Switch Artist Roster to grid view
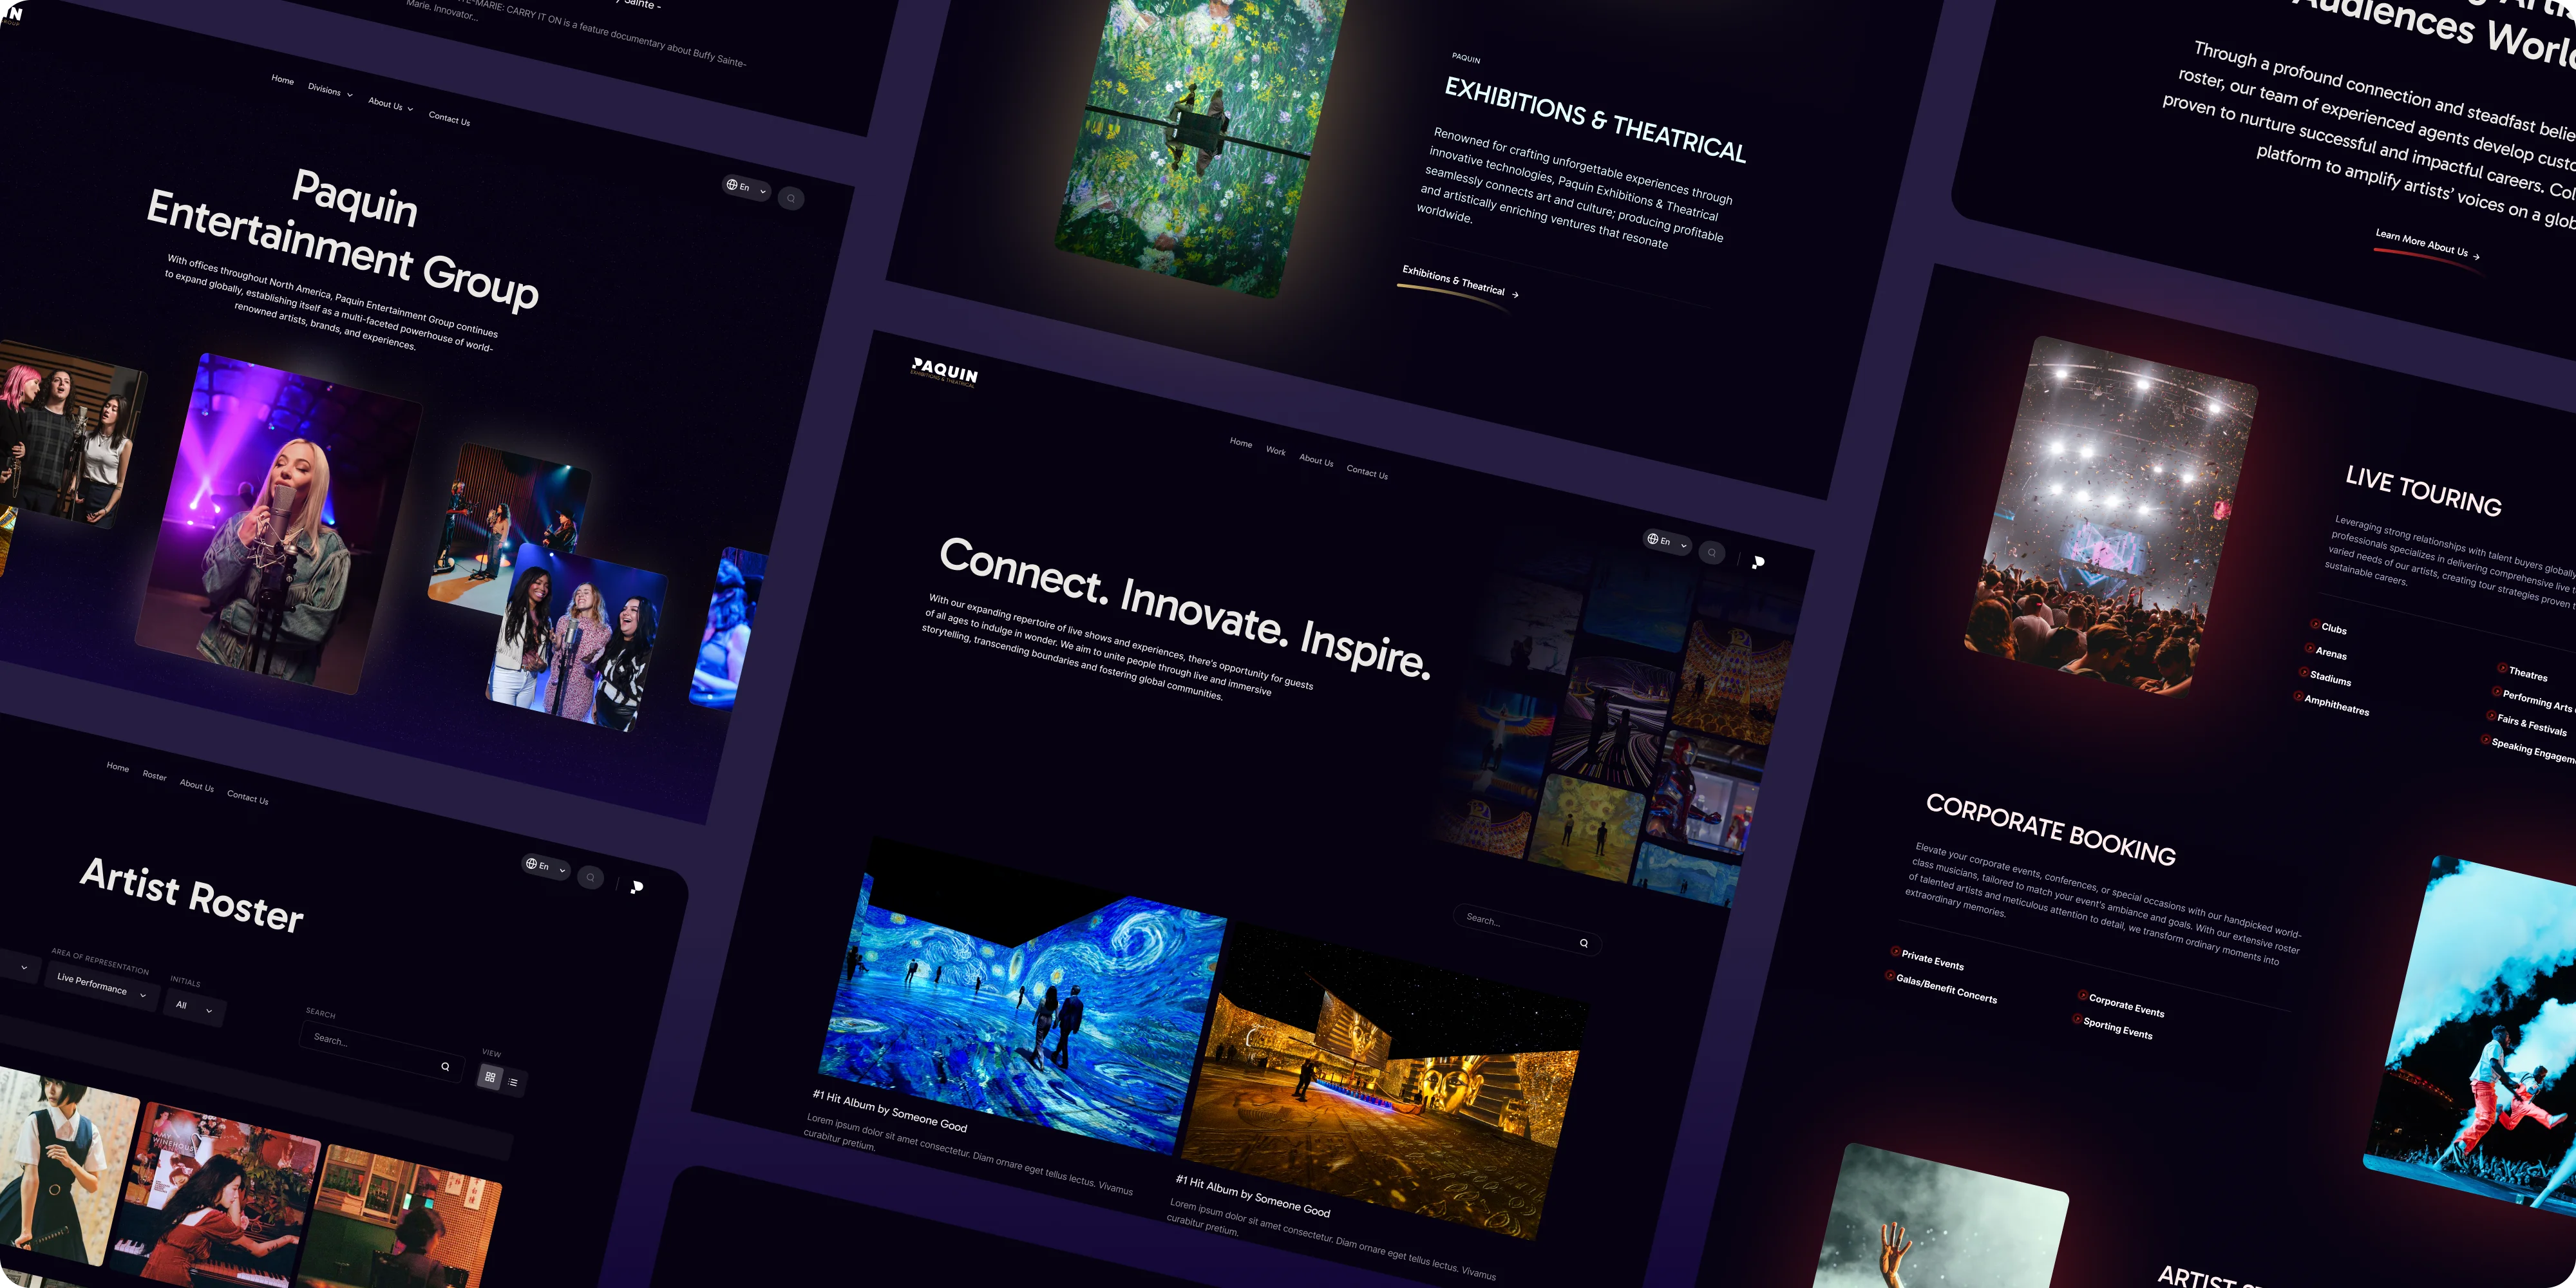This screenshot has width=2576, height=1288. pyautogui.click(x=490, y=1077)
